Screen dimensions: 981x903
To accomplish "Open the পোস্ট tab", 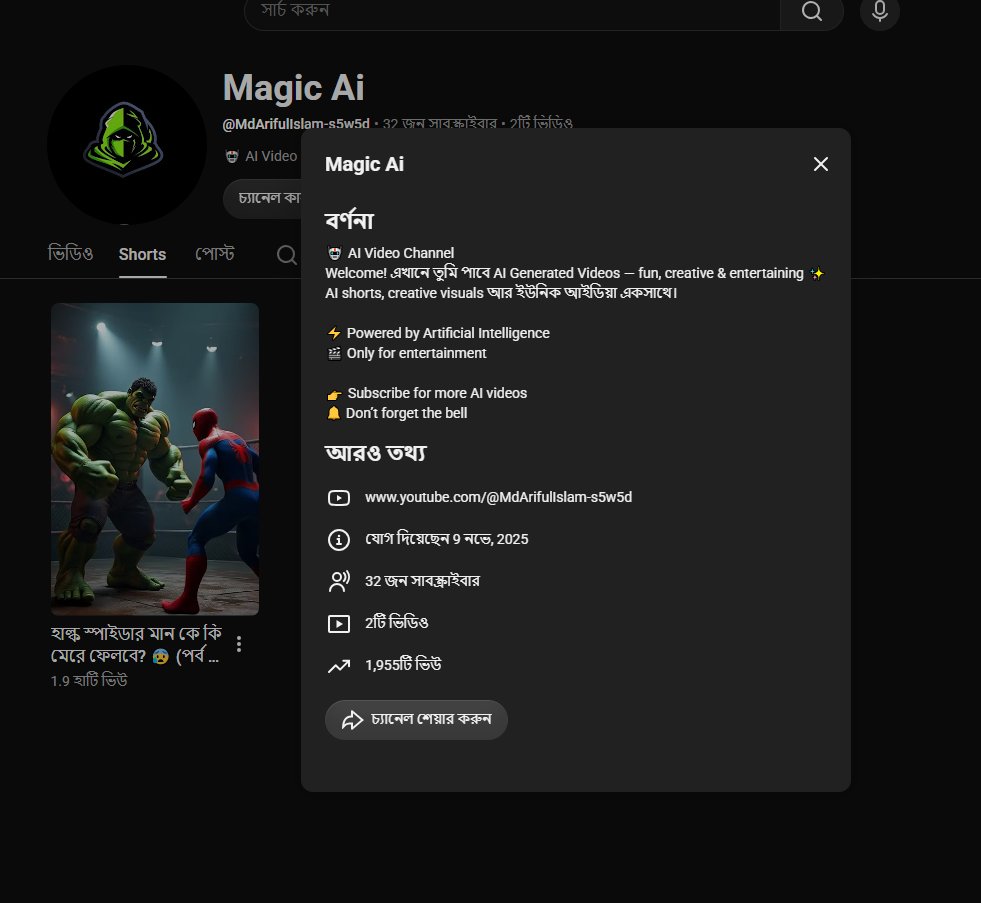I will [215, 253].
